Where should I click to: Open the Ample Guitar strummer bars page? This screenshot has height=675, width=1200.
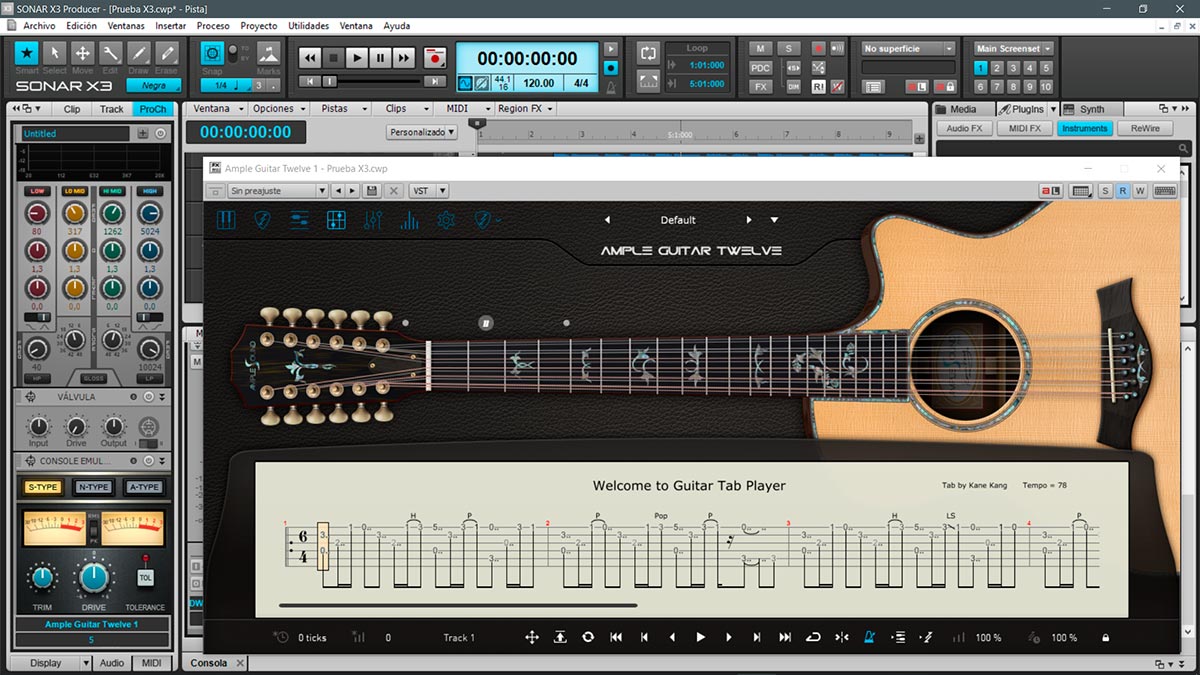pyautogui.click(x=410, y=220)
